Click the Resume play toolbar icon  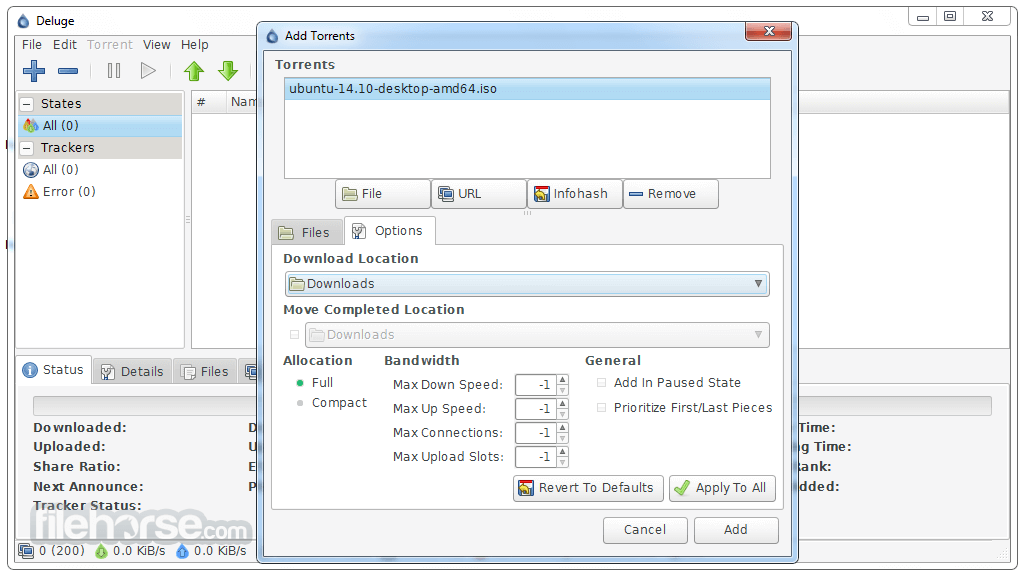[148, 71]
